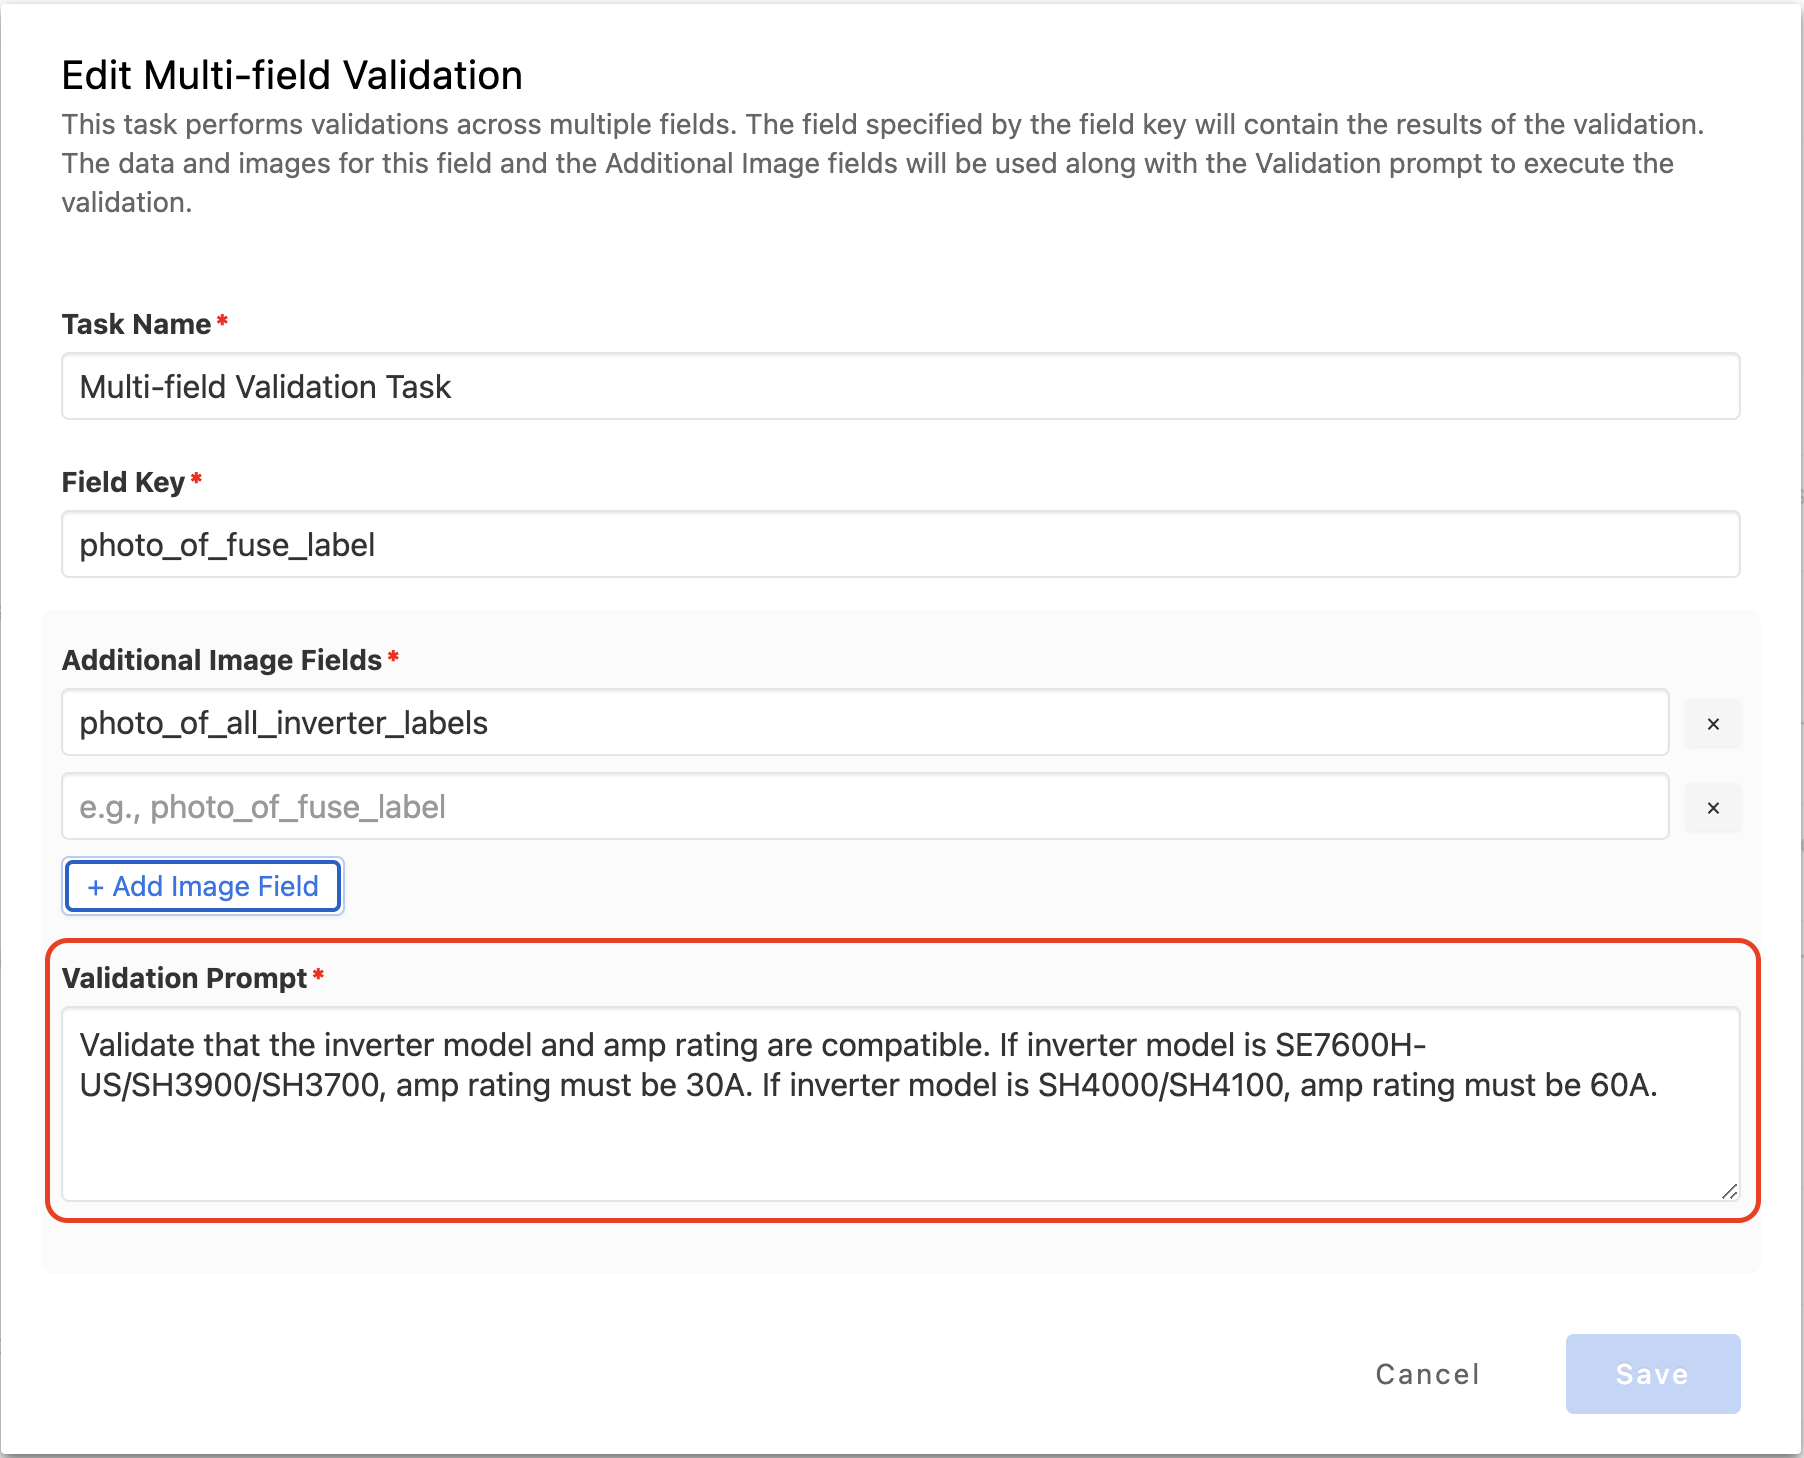Click the empty image field with placeholder text
This screenshot has width=1804, height=1458.
tap(865, 807)
